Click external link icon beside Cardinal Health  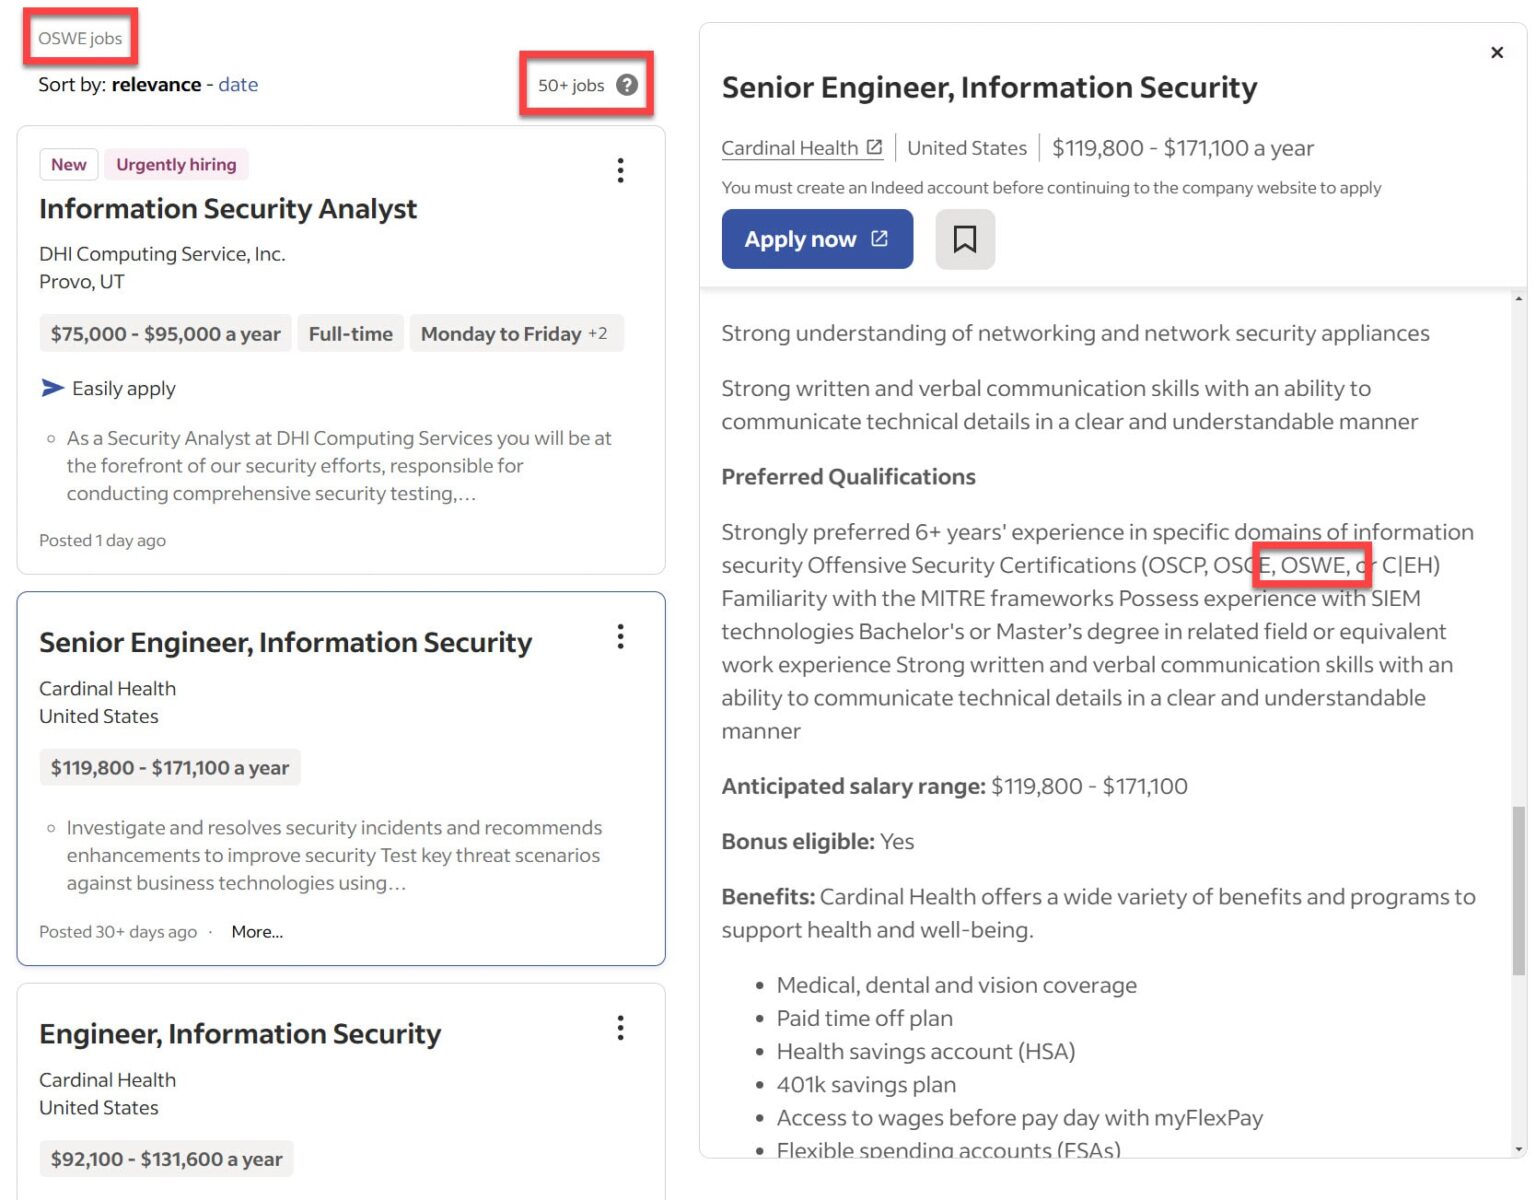[x=875, y=147]
